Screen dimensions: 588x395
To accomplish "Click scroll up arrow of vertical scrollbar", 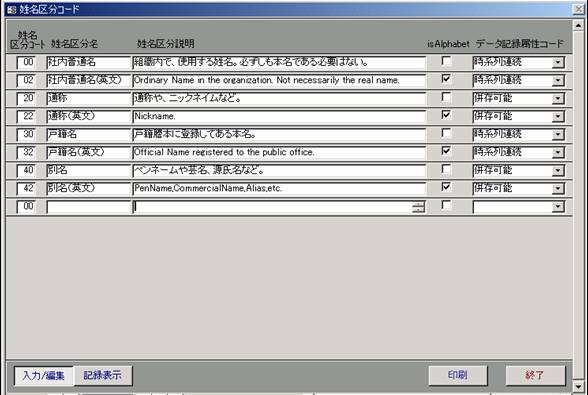I will pyautogui.click(x=579, y=26).
